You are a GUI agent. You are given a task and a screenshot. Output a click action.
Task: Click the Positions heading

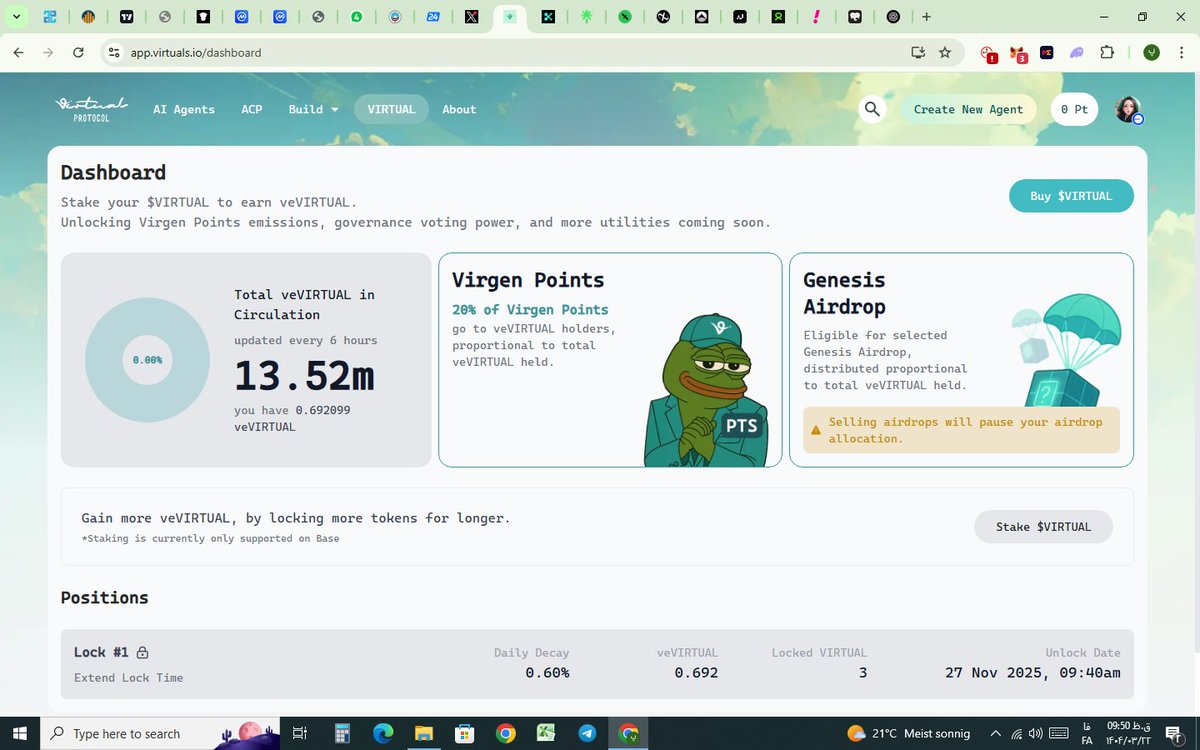[104, 597]
